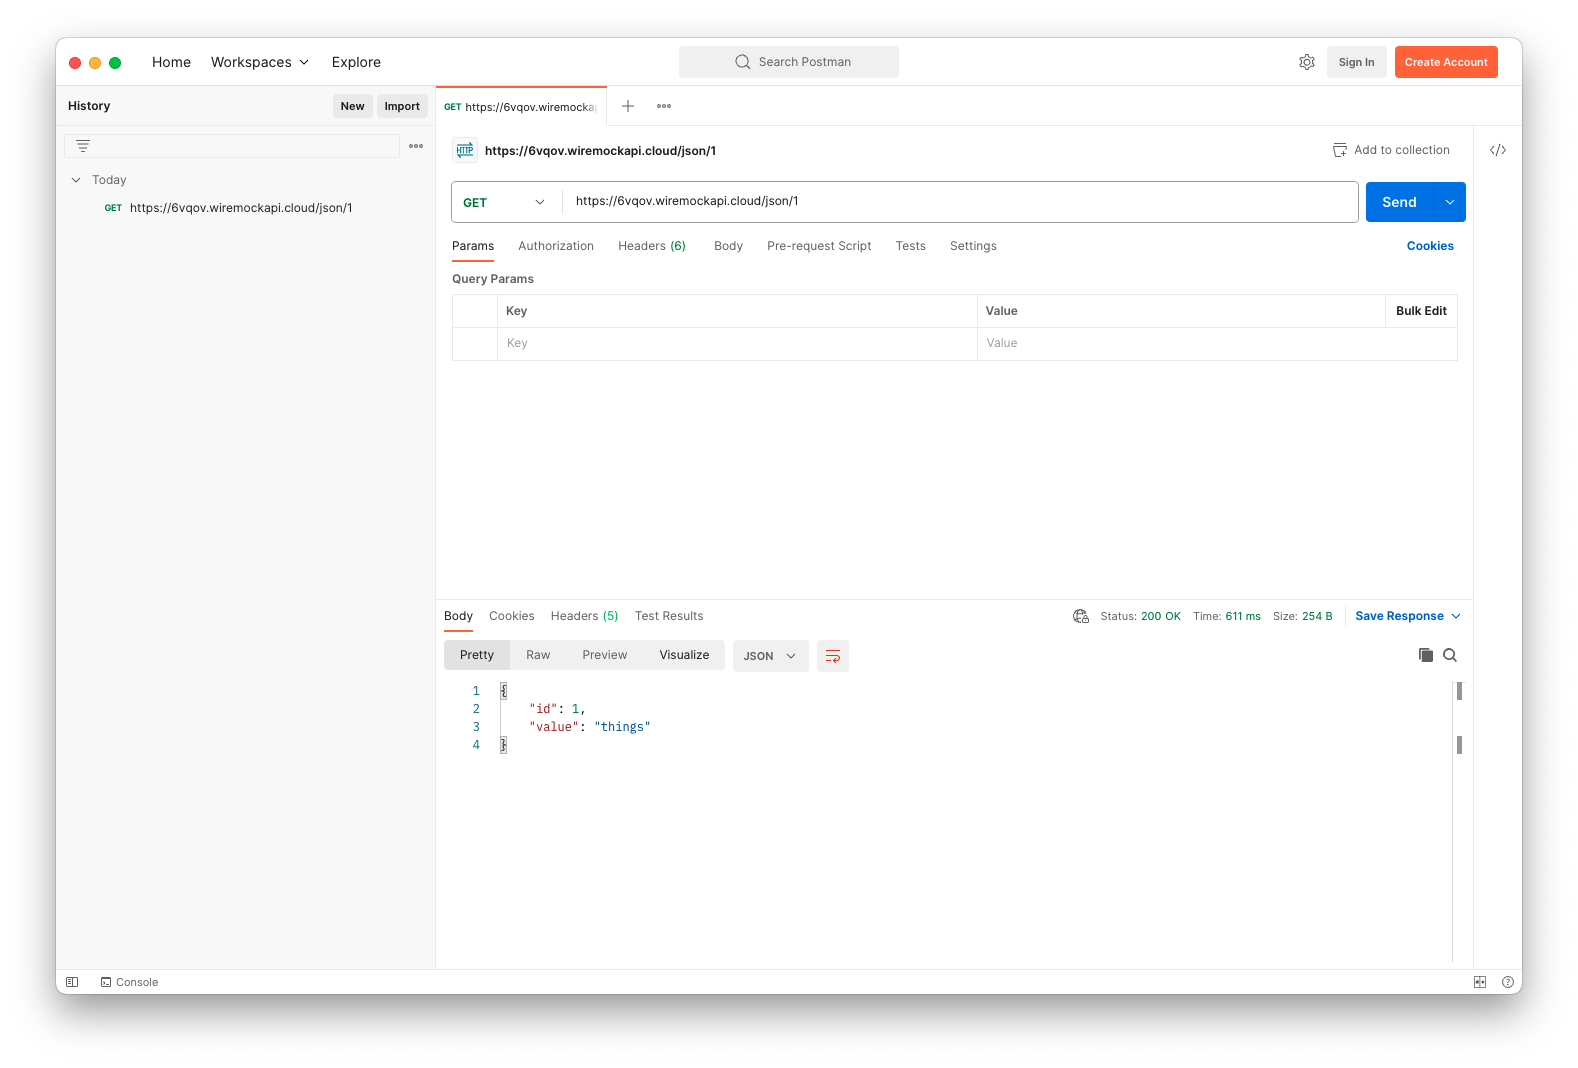Click the request URL input field
The width and height of the screenshot is (1578, 1068).
coord(960,202)
